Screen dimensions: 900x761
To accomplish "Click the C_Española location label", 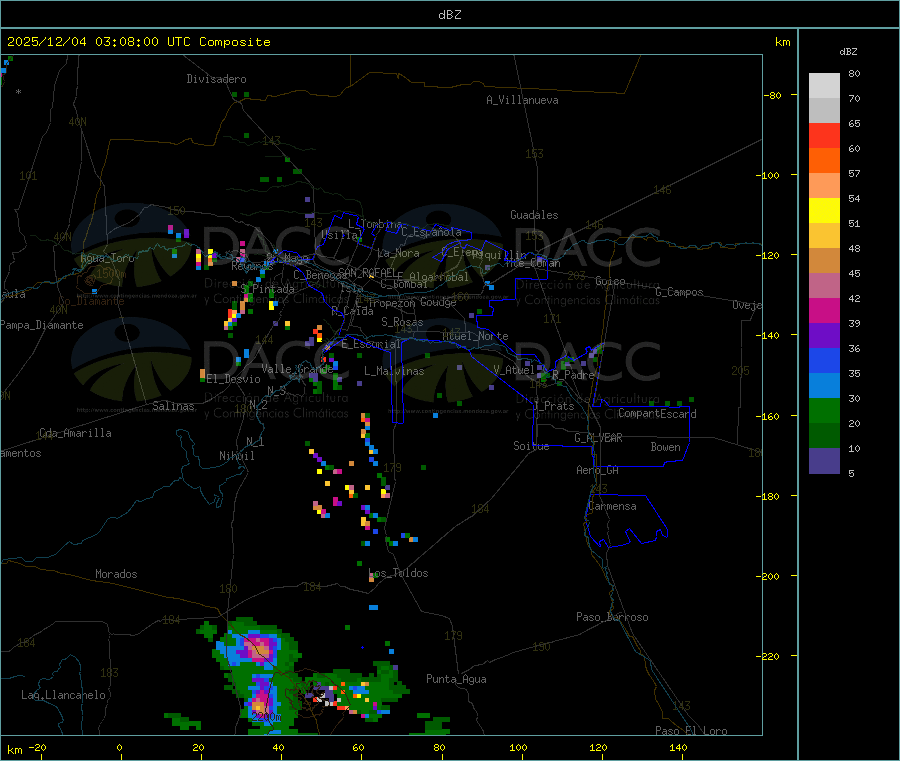I will click(x=432, y=232).
